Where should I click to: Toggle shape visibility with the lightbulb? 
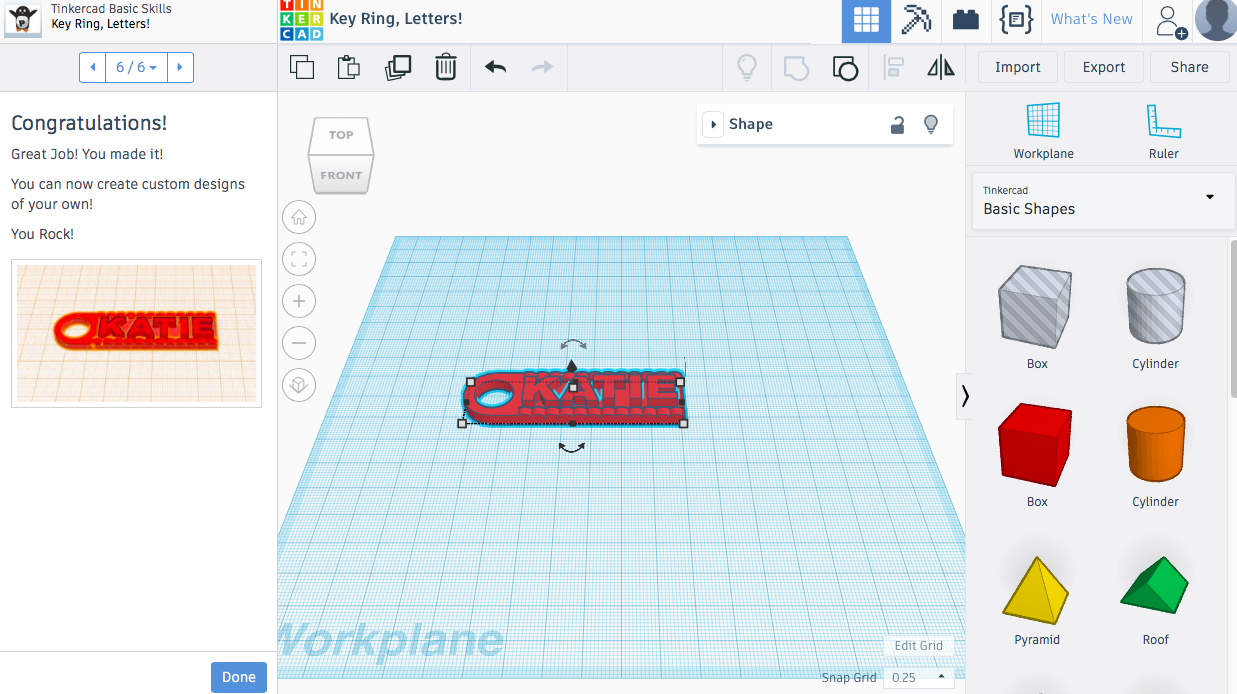coord(931,124)
